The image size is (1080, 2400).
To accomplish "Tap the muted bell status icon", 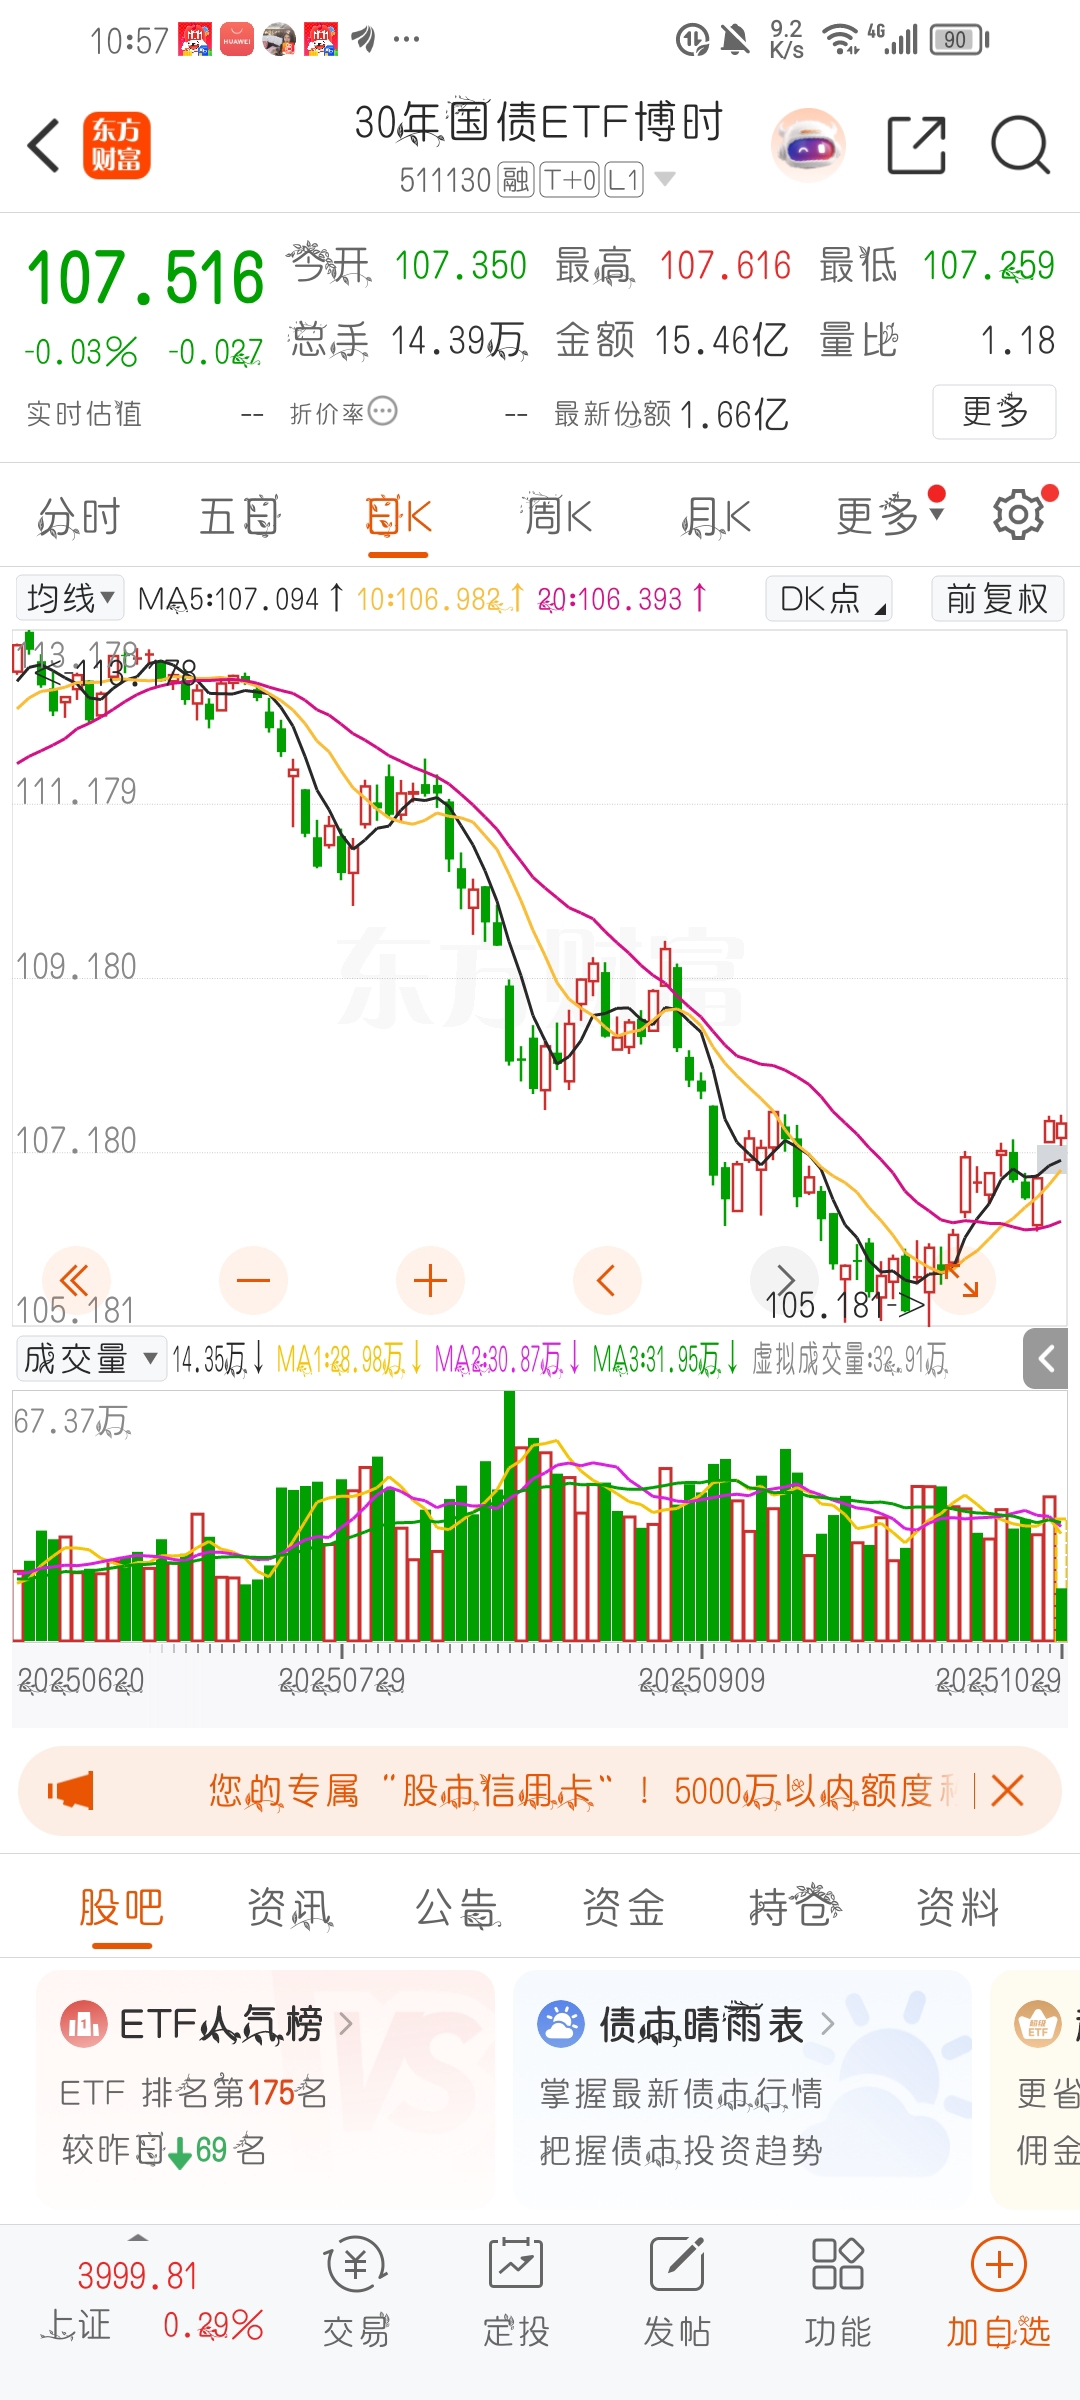I will coord(735,40).
